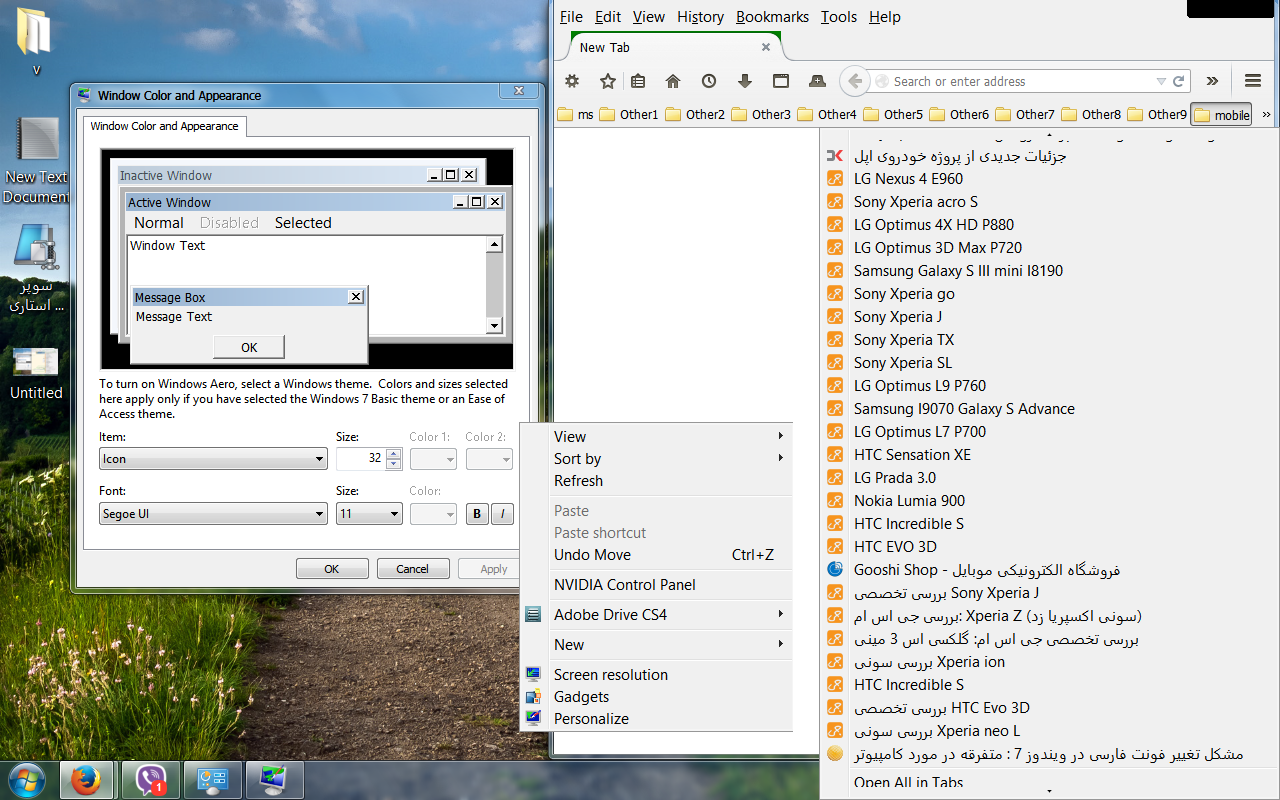Click Cancel in Window Color and Appearance
The height and width of the screenshot is (800, 1280).
point(412,569)
